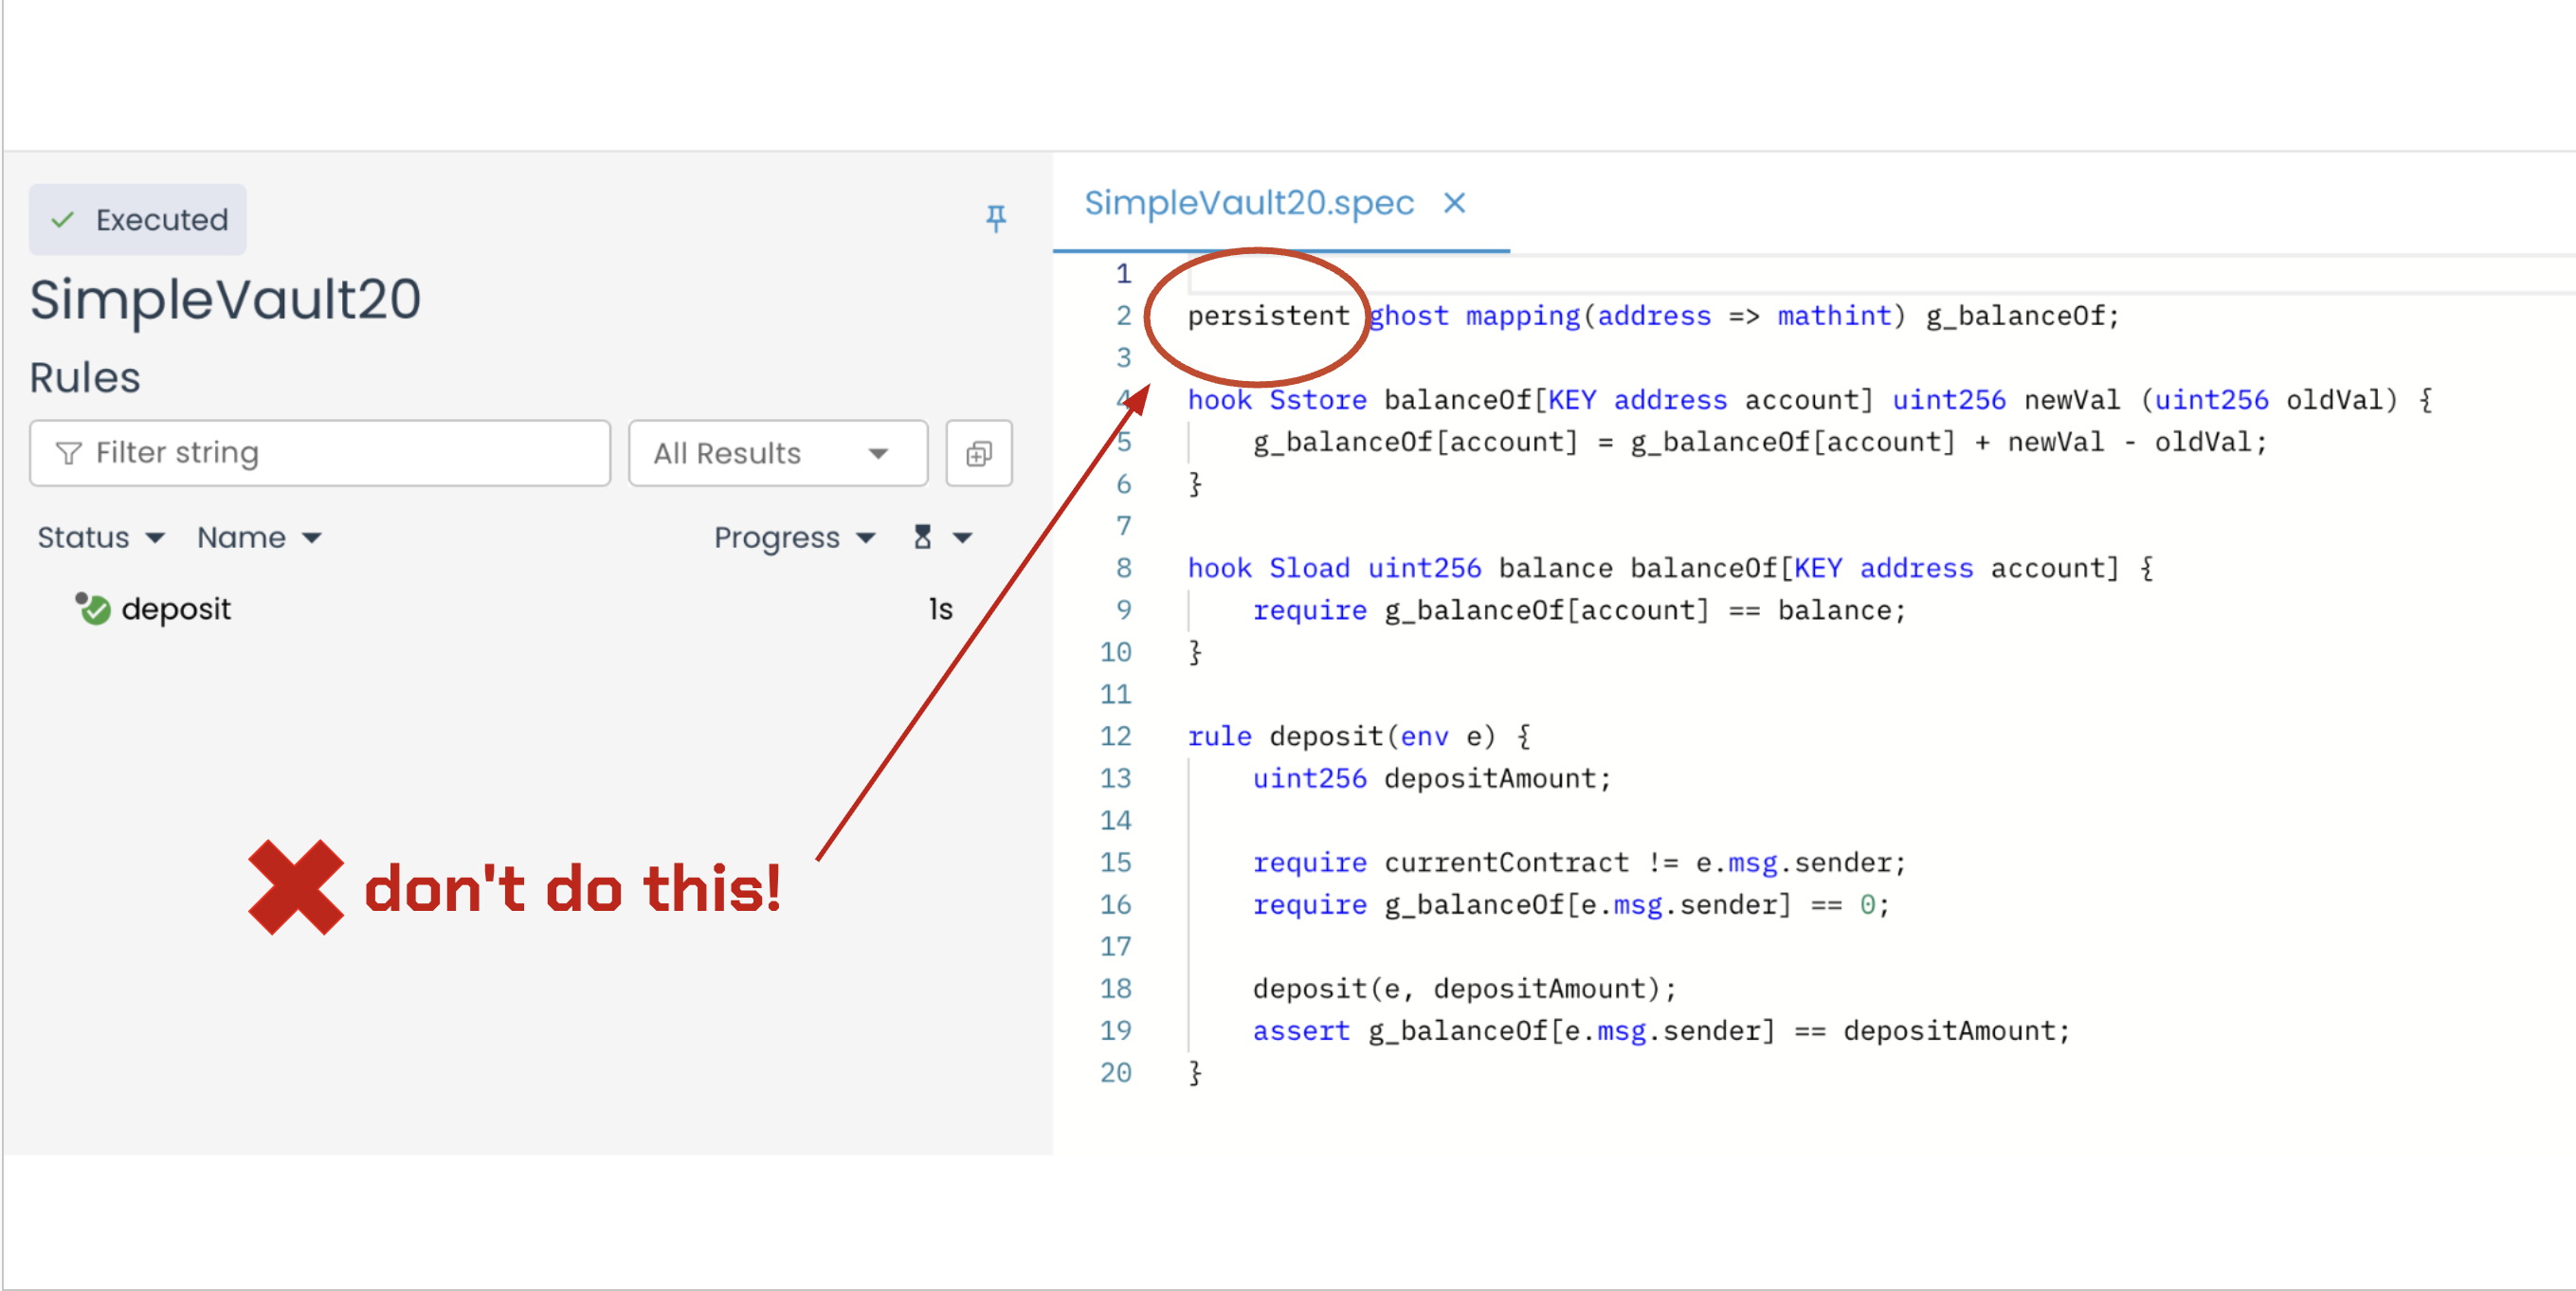Image resolution: width=2576 pixels, height=1291 pixels.
Task: Click the Executed checkmark icon
Action: tap(63, 220)
